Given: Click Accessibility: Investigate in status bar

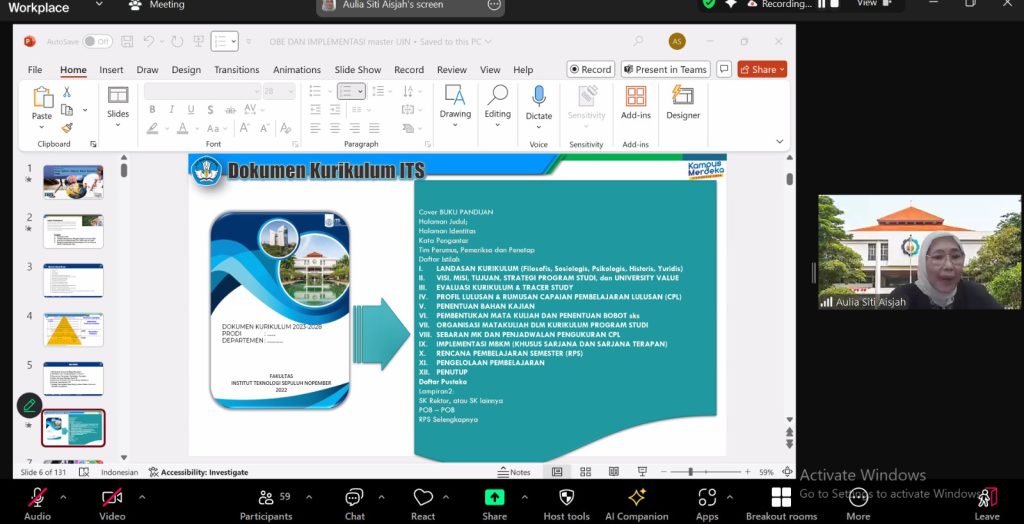Looking at the screenshot, I should (x=199, y=472).
